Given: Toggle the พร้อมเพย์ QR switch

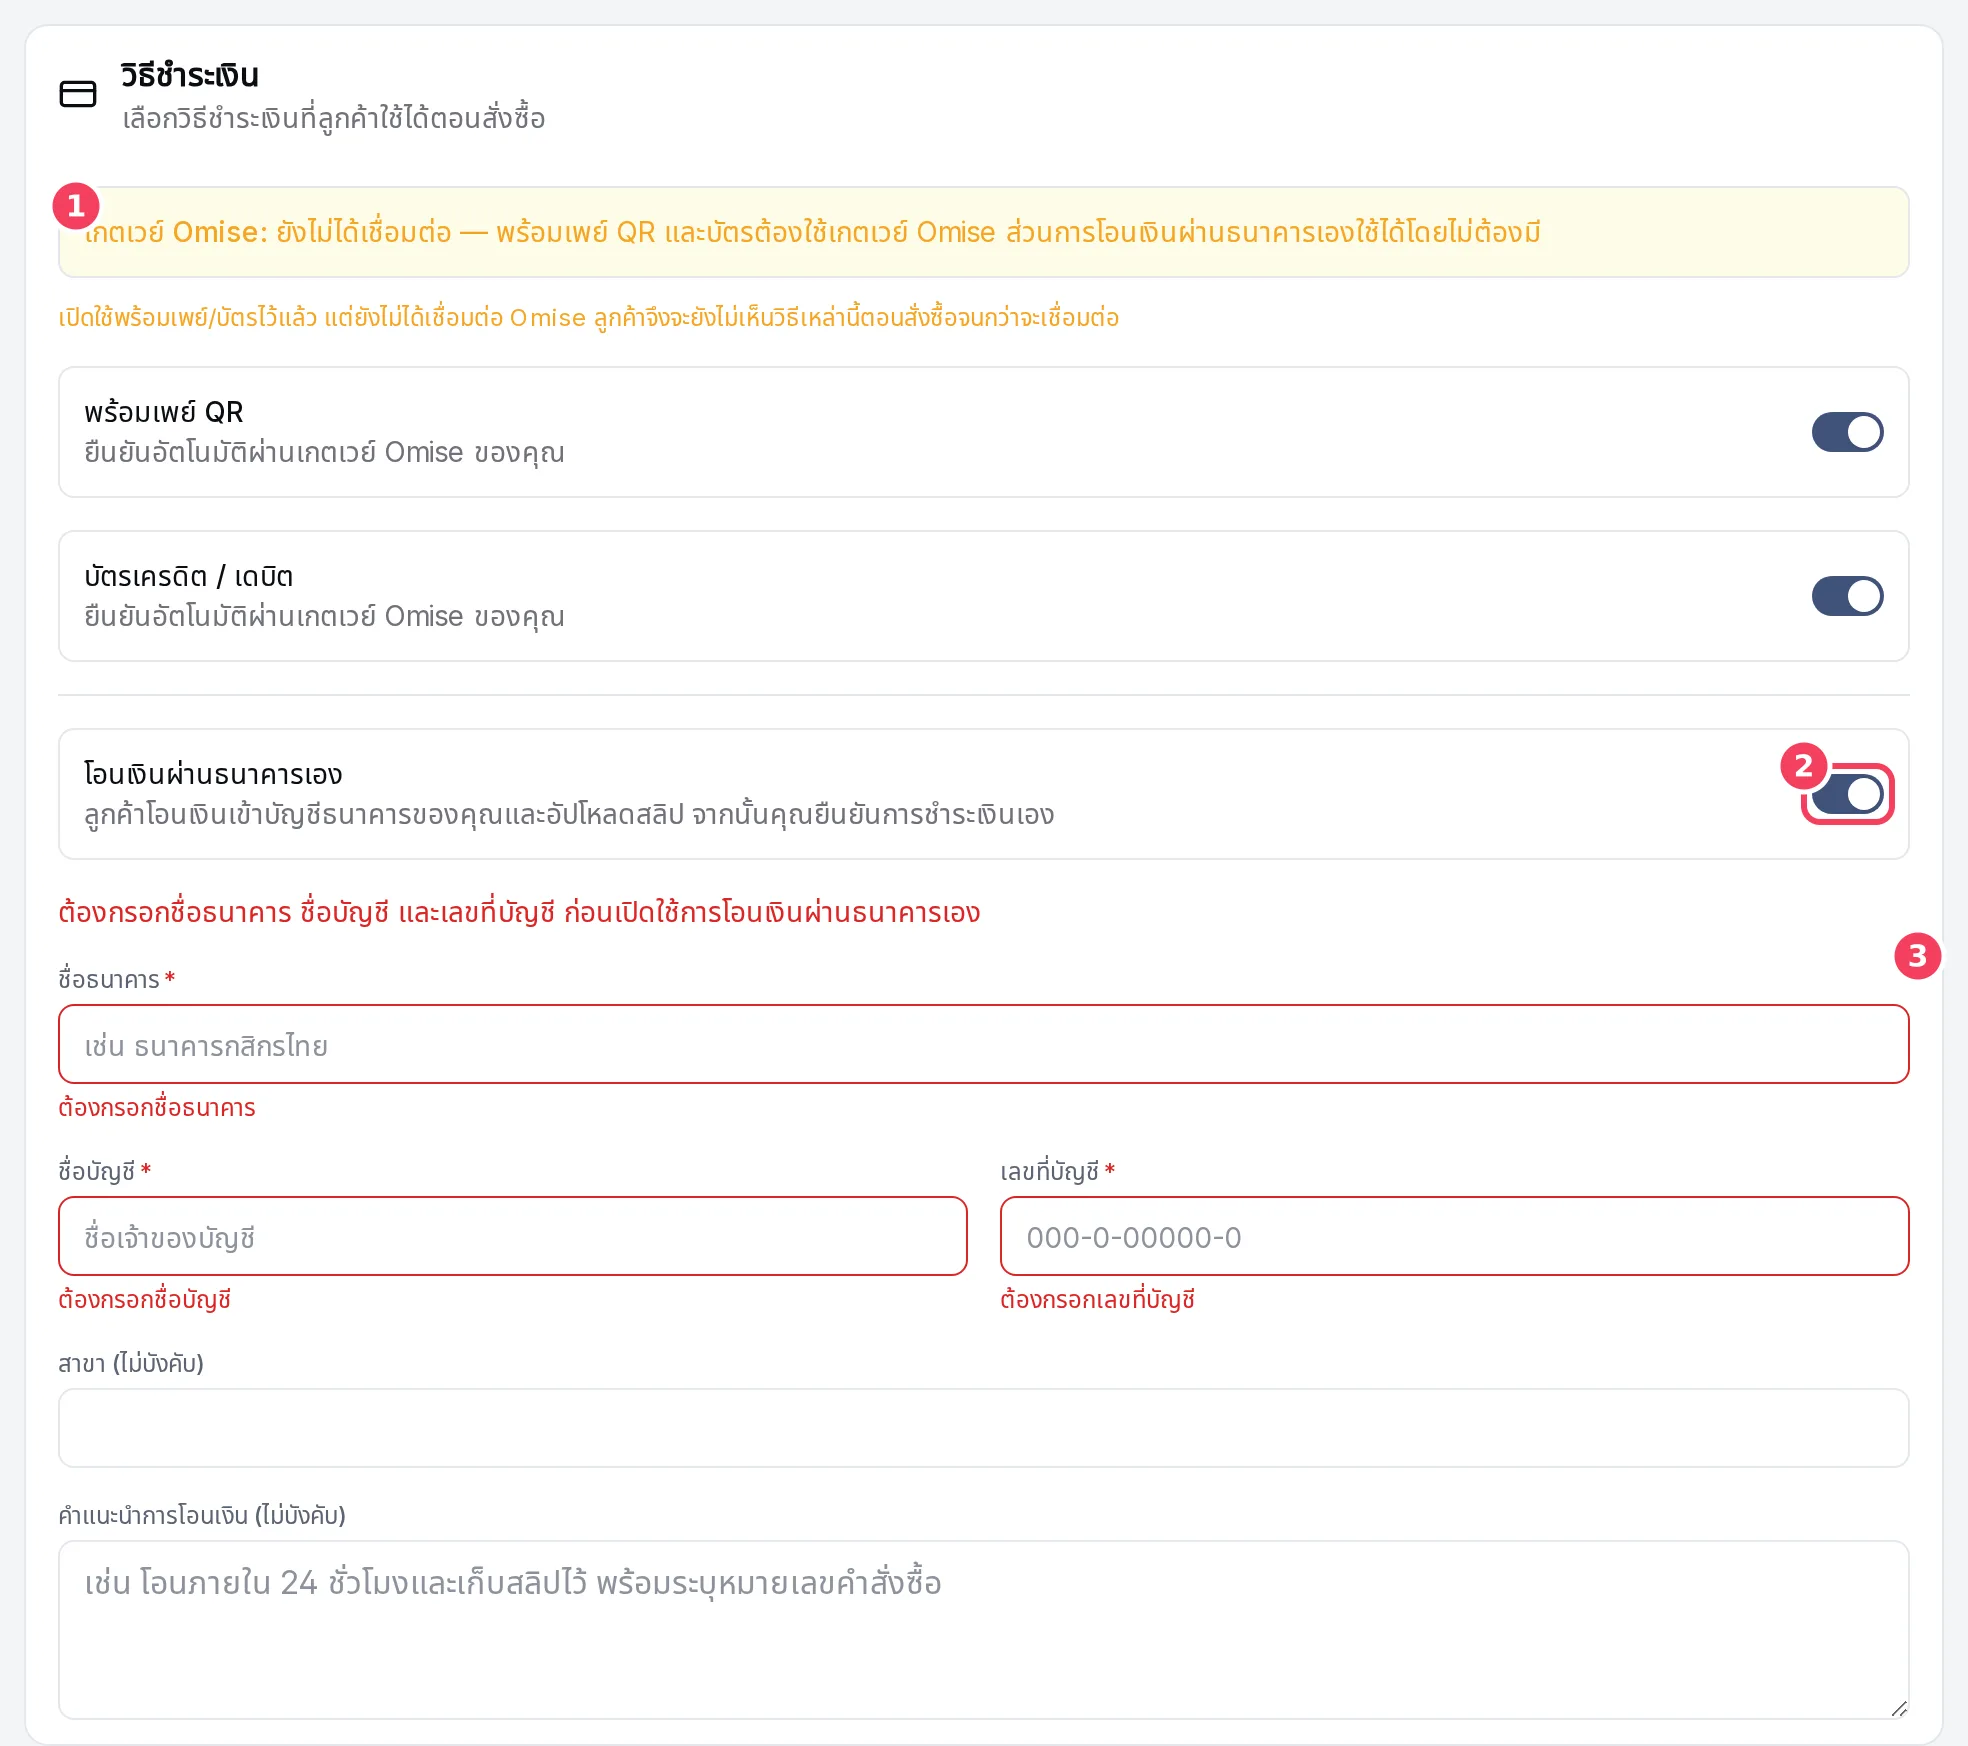Looking at the screenshot, I should pos(1847,432).
